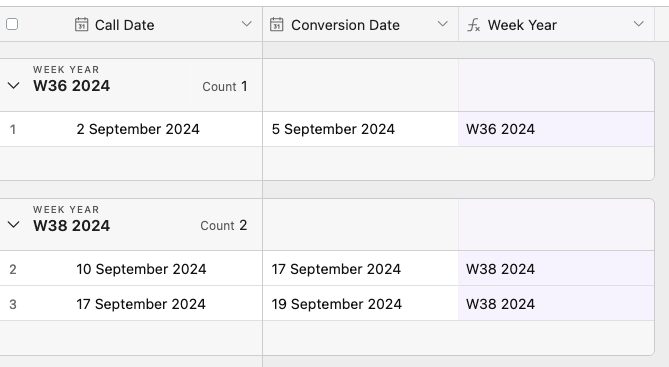Open the Week Year column dropdown arrow
This screenshot has height=367, width=669.
pyautogui.click(x=639, y=24)
